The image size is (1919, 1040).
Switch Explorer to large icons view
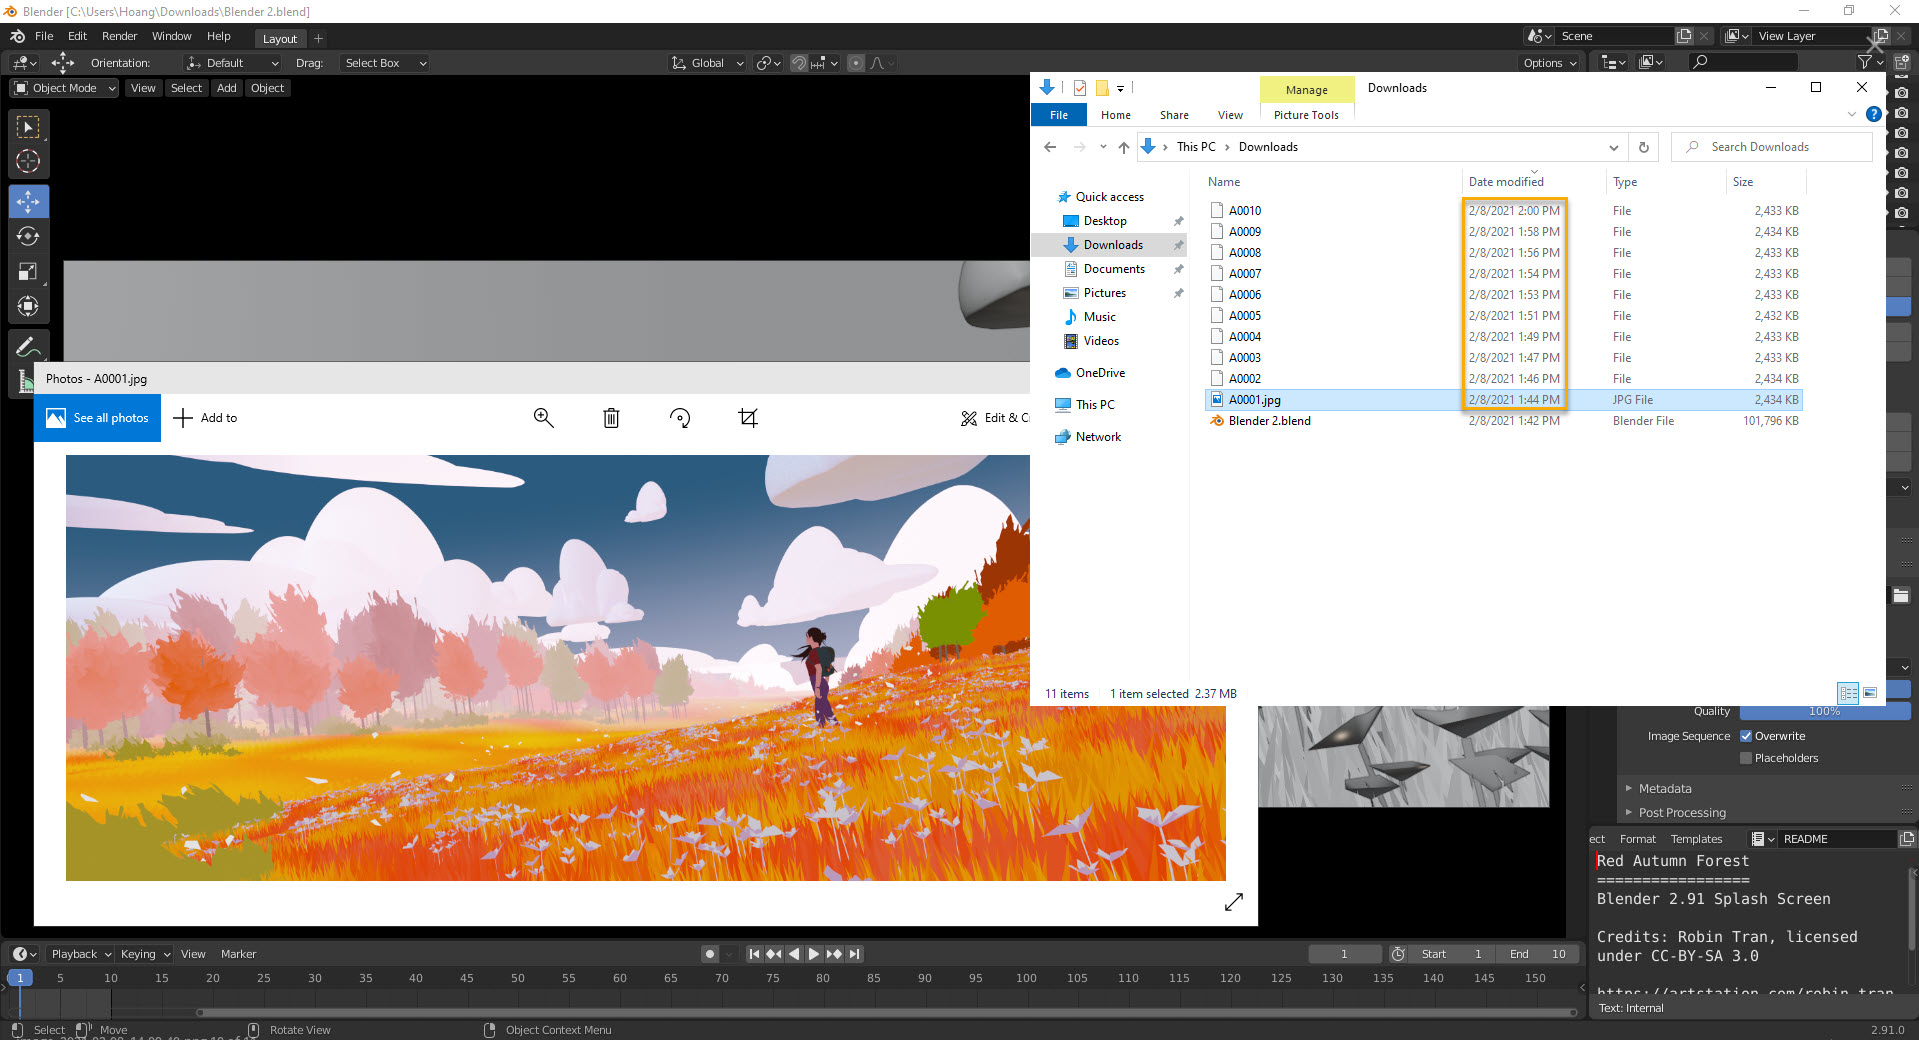(x=1870, y=692)
